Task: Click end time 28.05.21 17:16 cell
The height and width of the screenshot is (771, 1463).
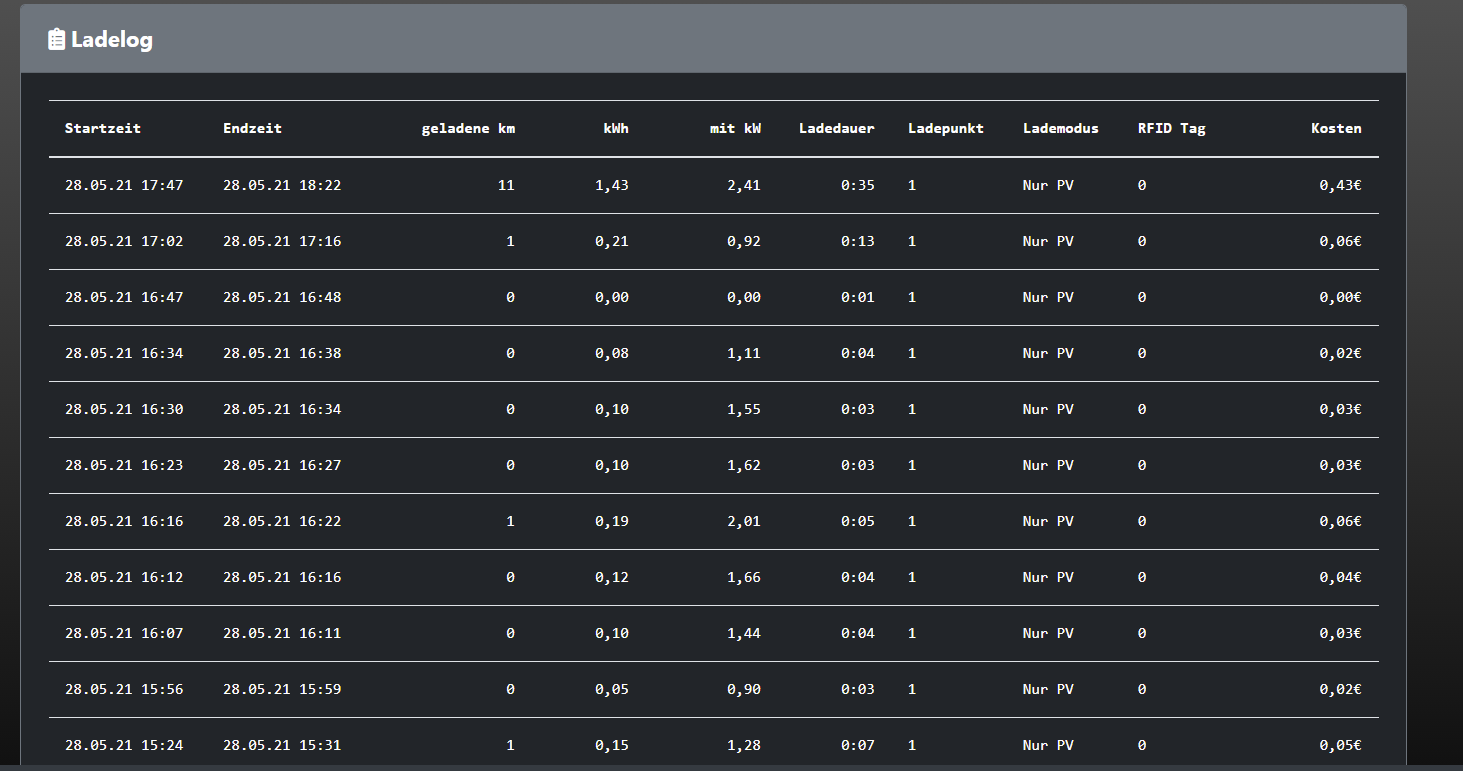Action: (x=282, y=241)
